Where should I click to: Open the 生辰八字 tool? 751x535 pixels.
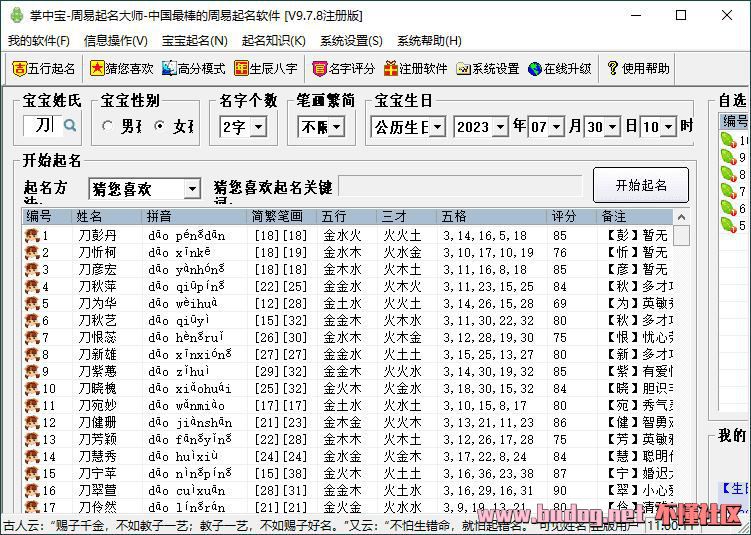point(242,69)
